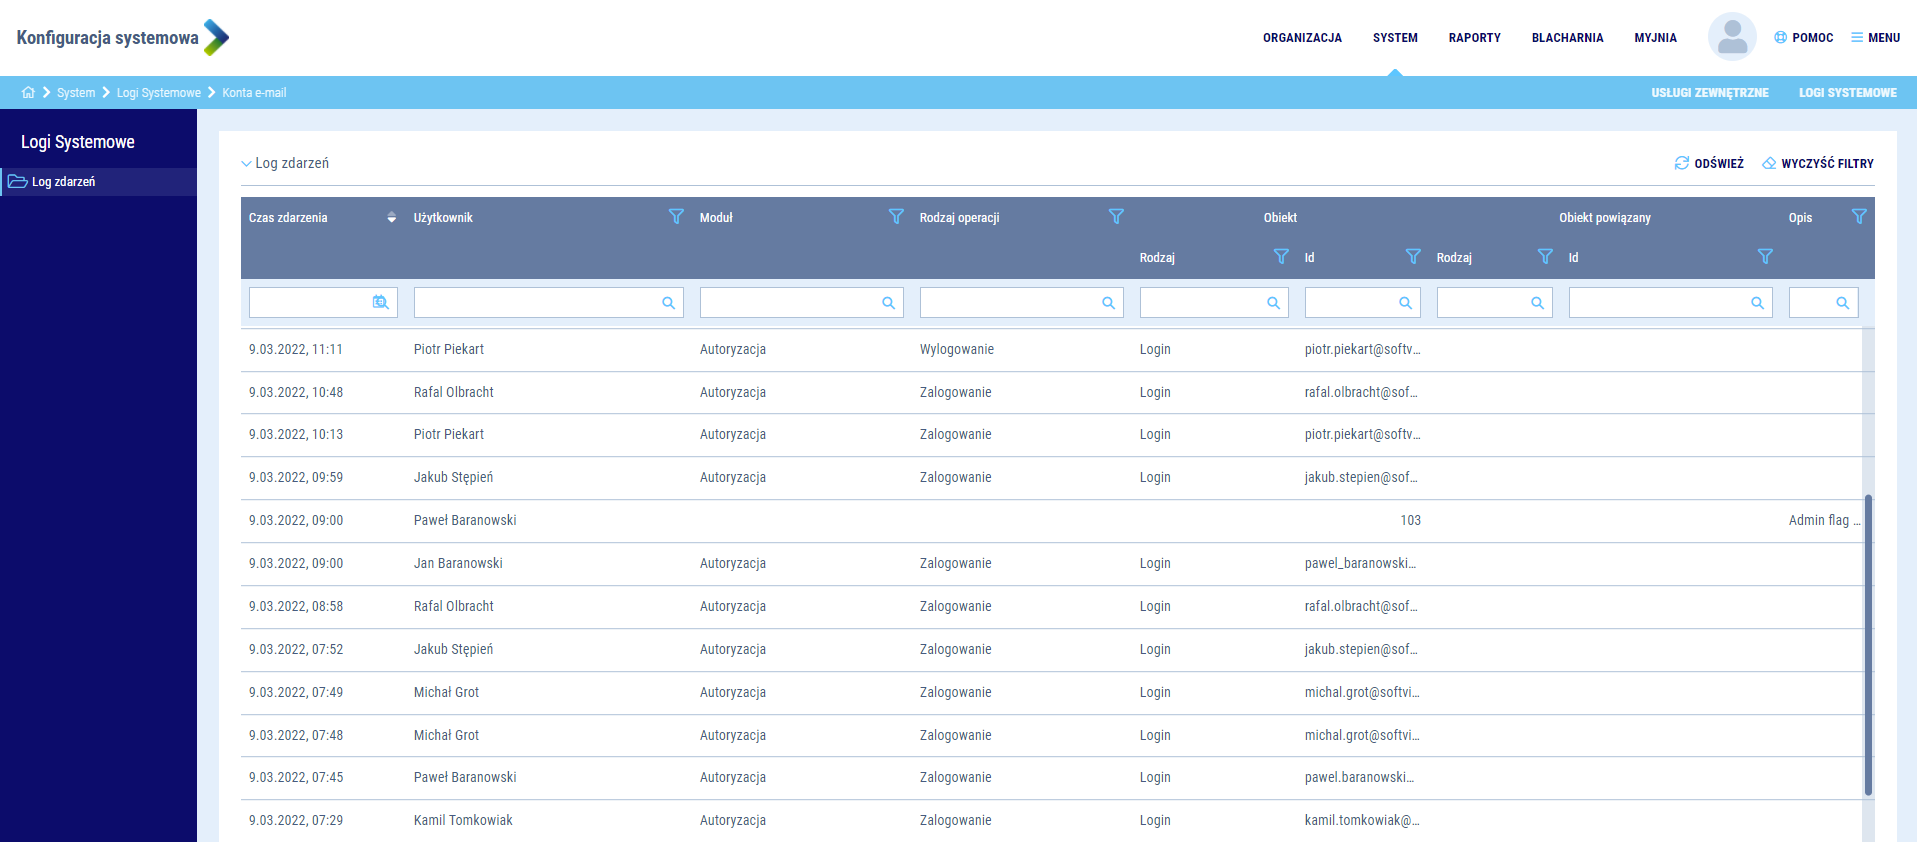This screenshot has width=1917, height=842.
Task: Click search icon in Użytkownik filter field
Action: 668,303
